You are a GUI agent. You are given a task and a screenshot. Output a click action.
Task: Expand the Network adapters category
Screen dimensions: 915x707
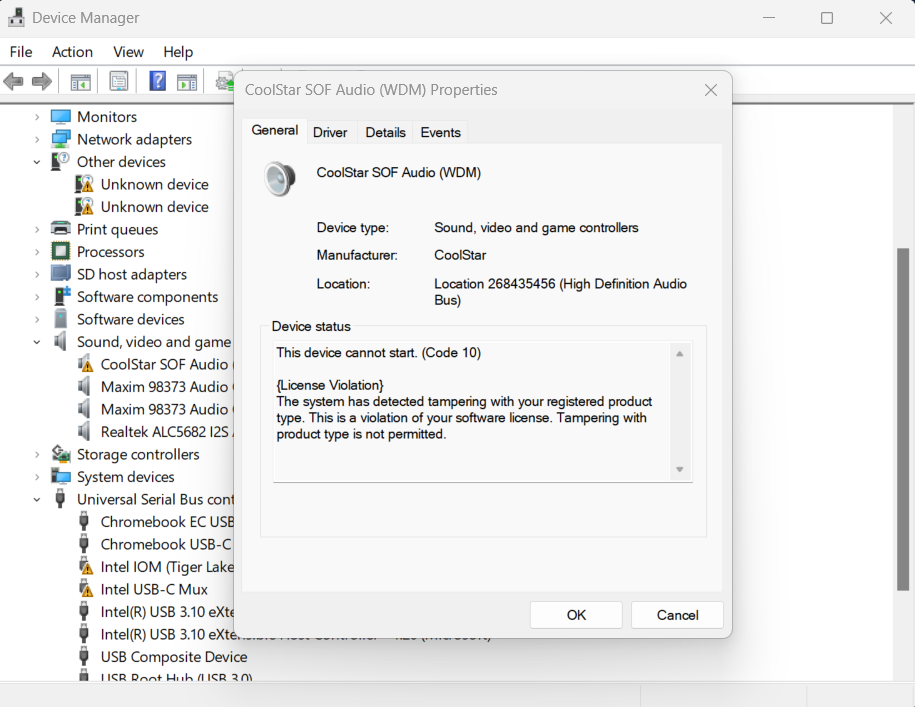click(37, 139)
